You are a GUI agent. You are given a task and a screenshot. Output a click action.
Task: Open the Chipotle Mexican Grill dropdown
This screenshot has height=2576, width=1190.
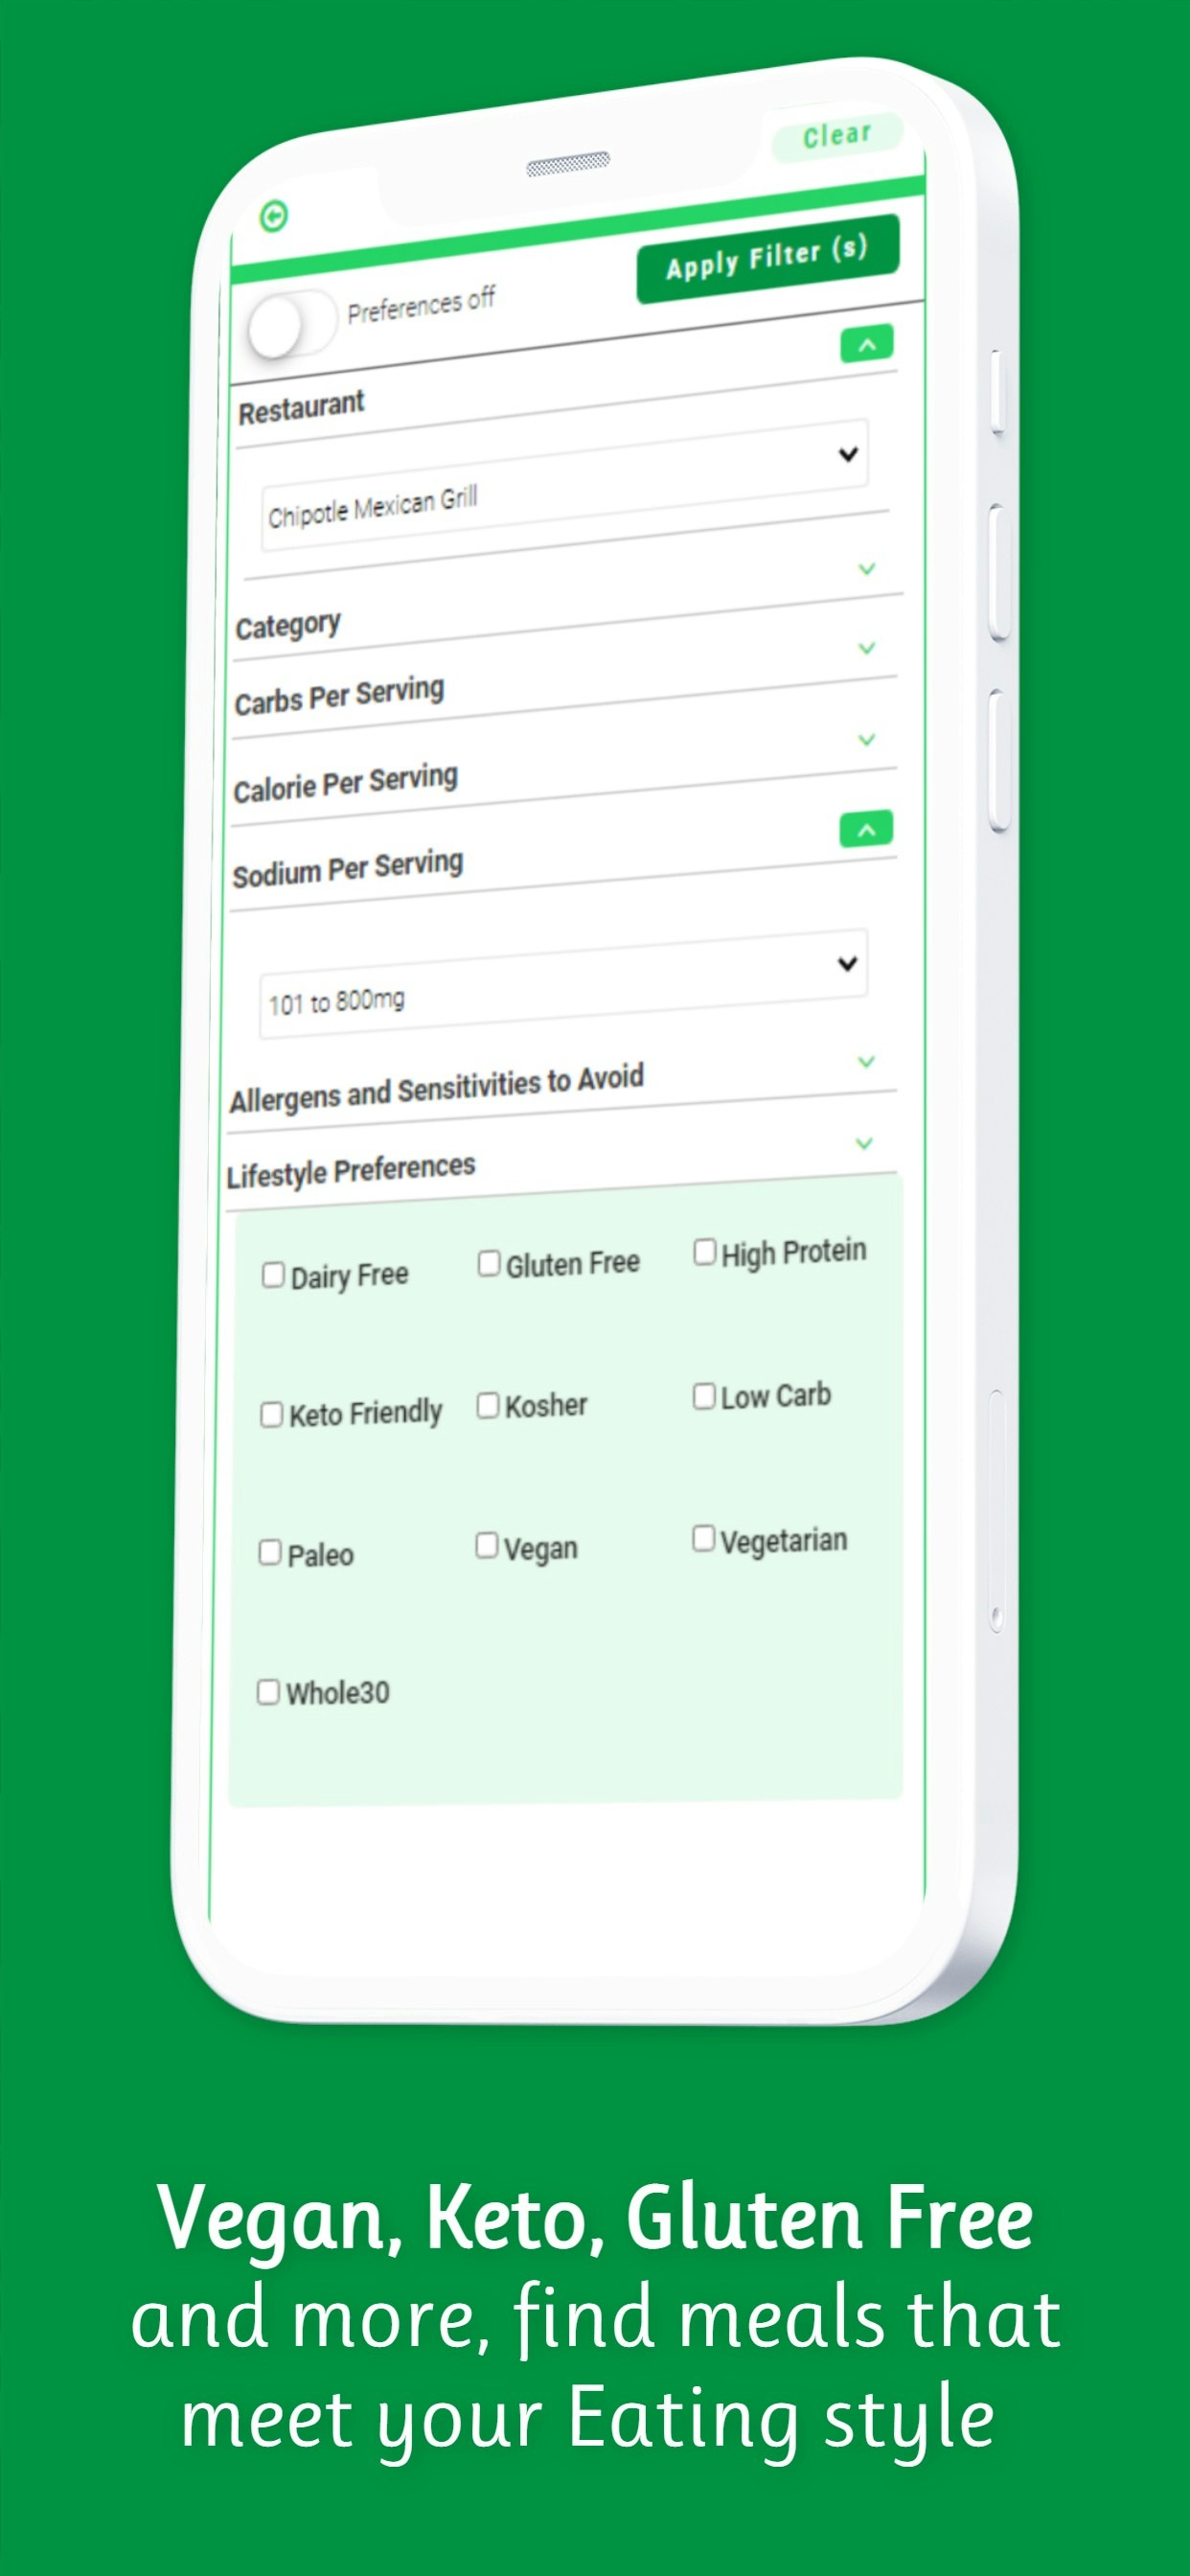(x=564, y=485)
